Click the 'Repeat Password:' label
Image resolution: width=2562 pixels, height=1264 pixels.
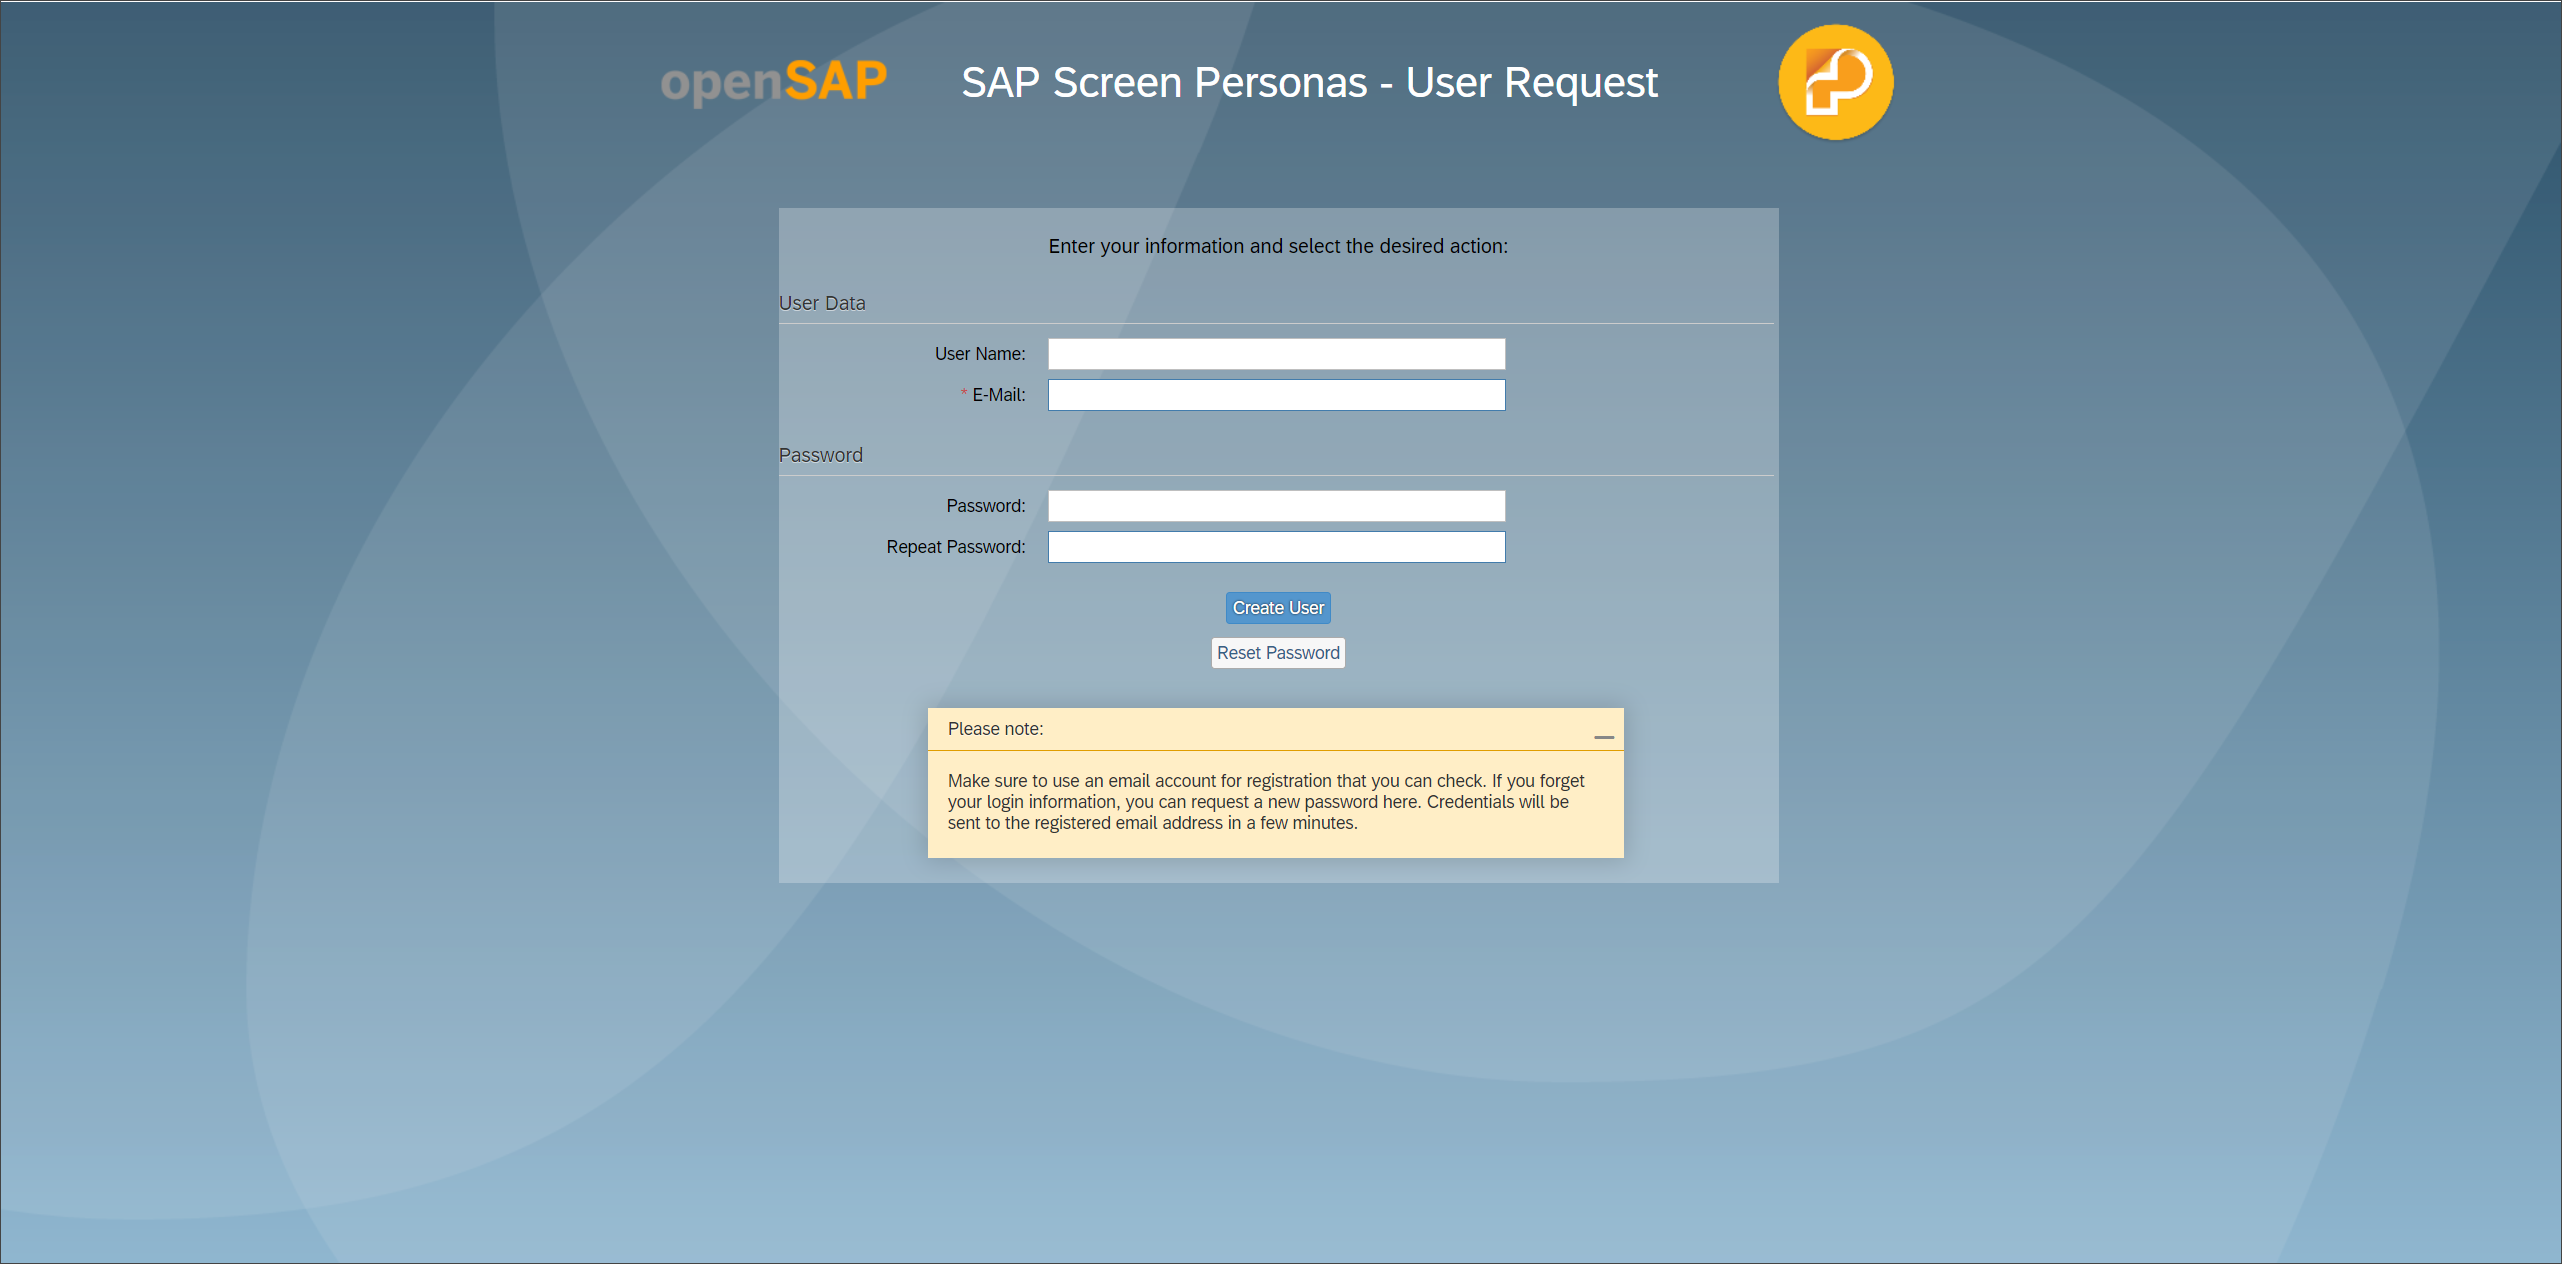(955, 547)
